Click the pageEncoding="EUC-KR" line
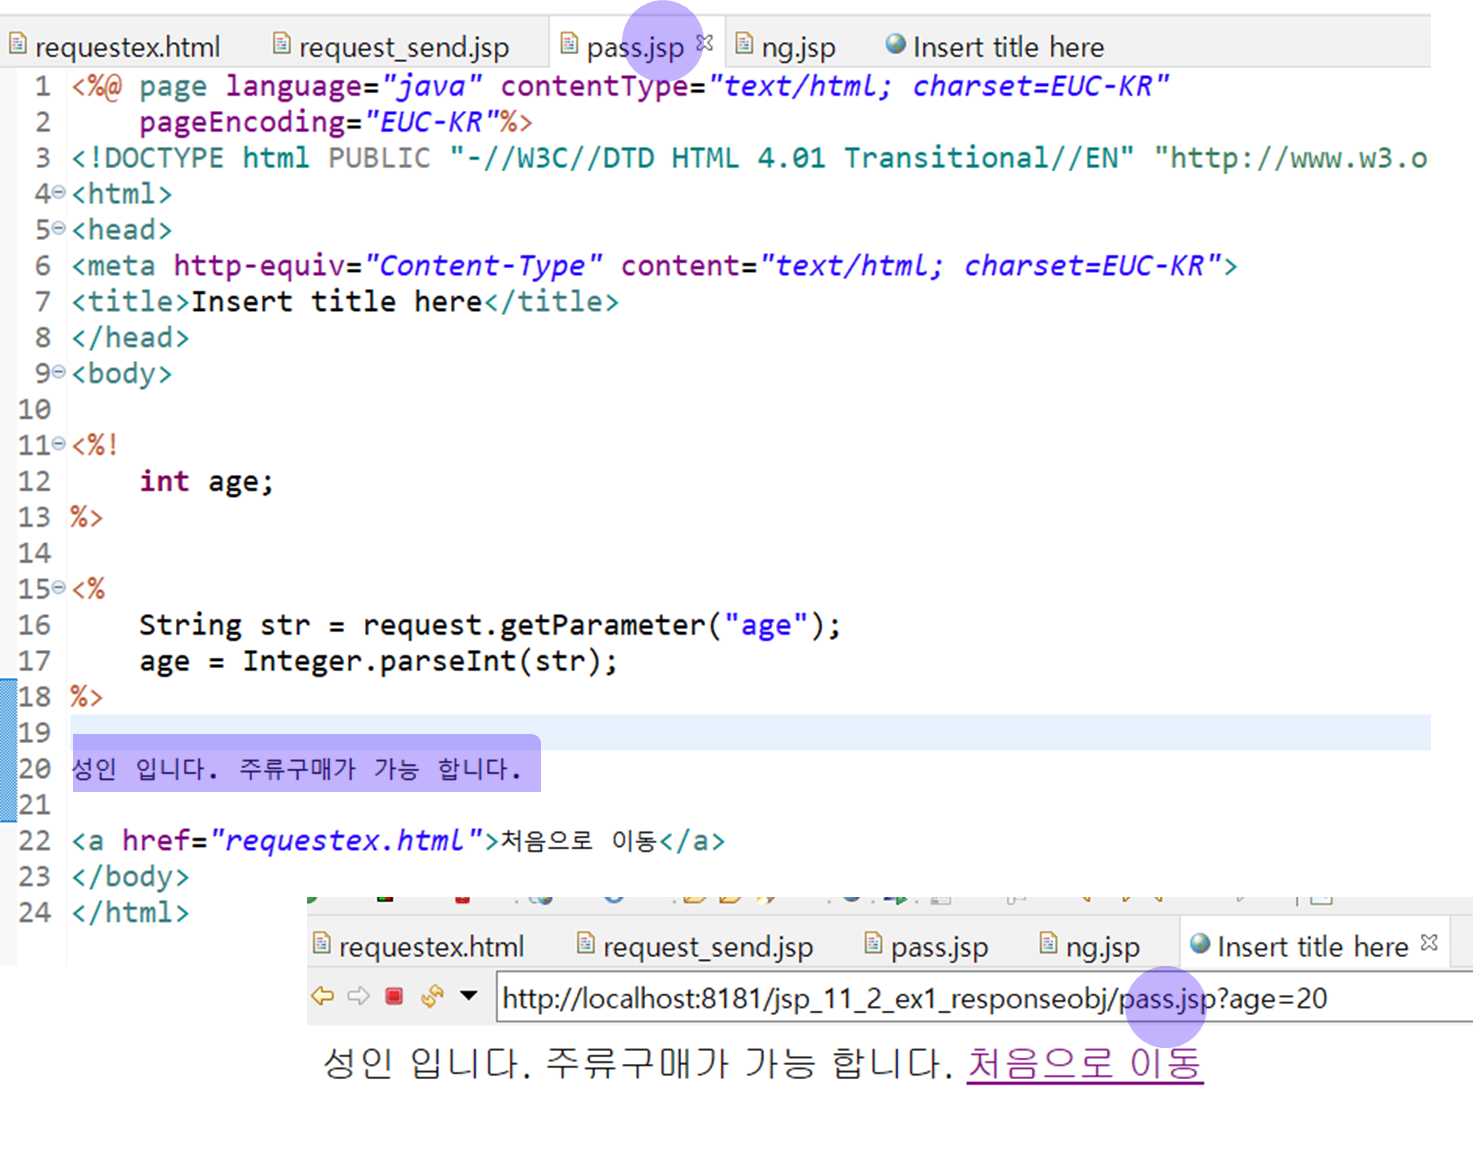Image resolution: width=1473 pixels, height=1149 pixels. tap(336, 121)
